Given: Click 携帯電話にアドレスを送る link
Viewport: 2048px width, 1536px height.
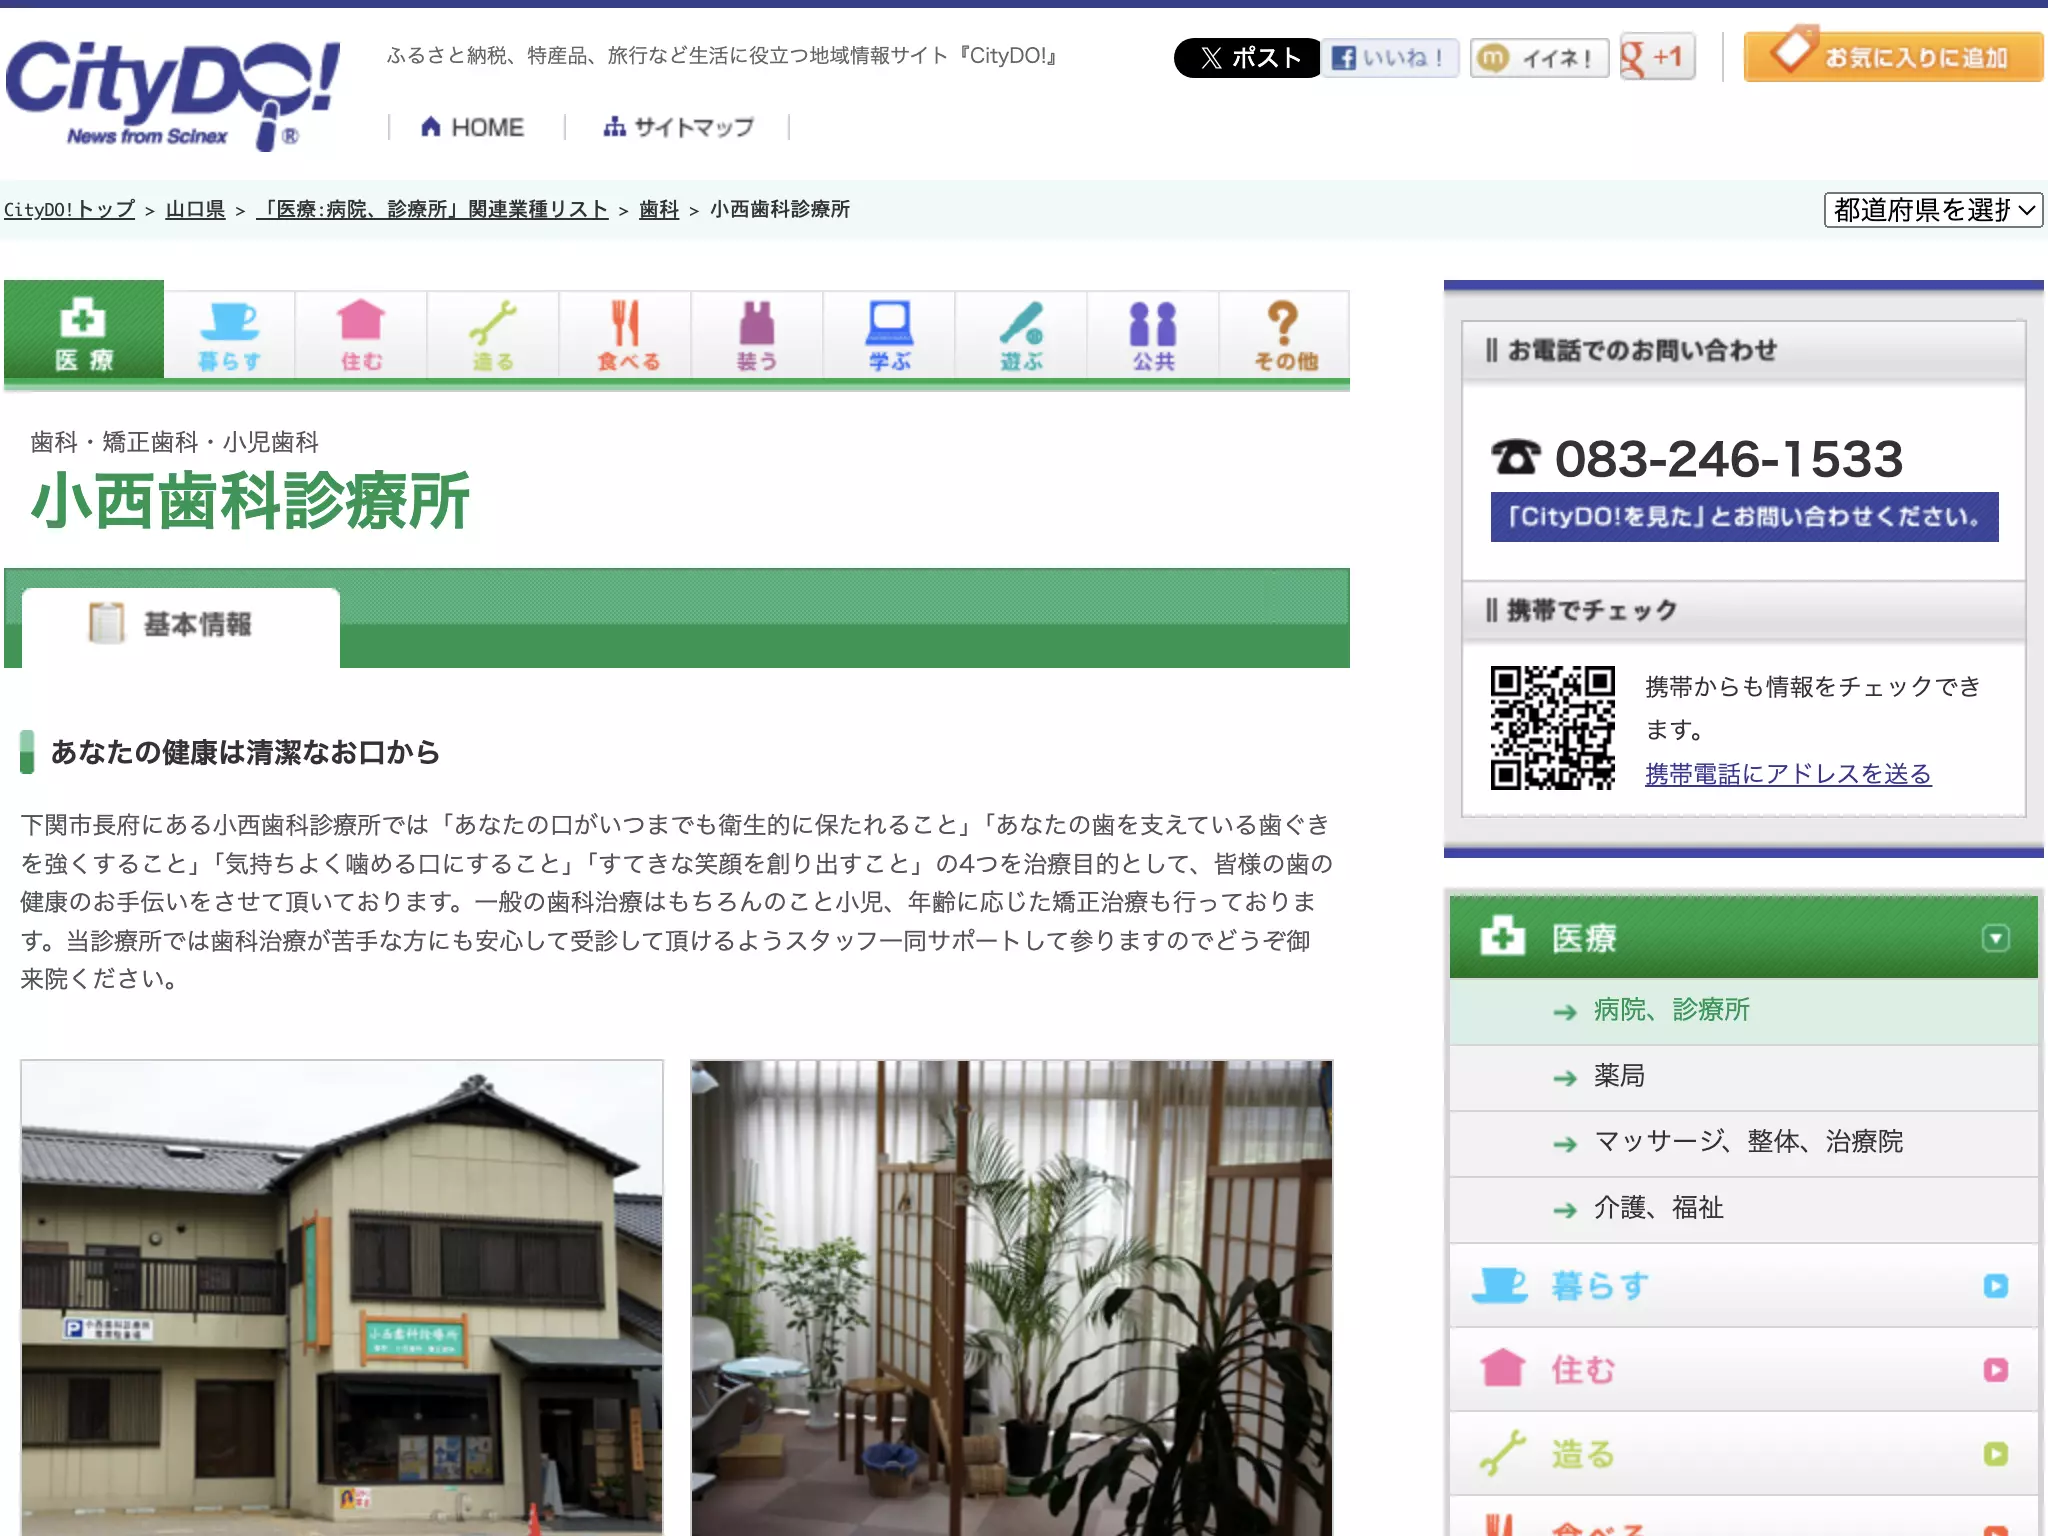Looking at the screenshot, I should 1788,774.
